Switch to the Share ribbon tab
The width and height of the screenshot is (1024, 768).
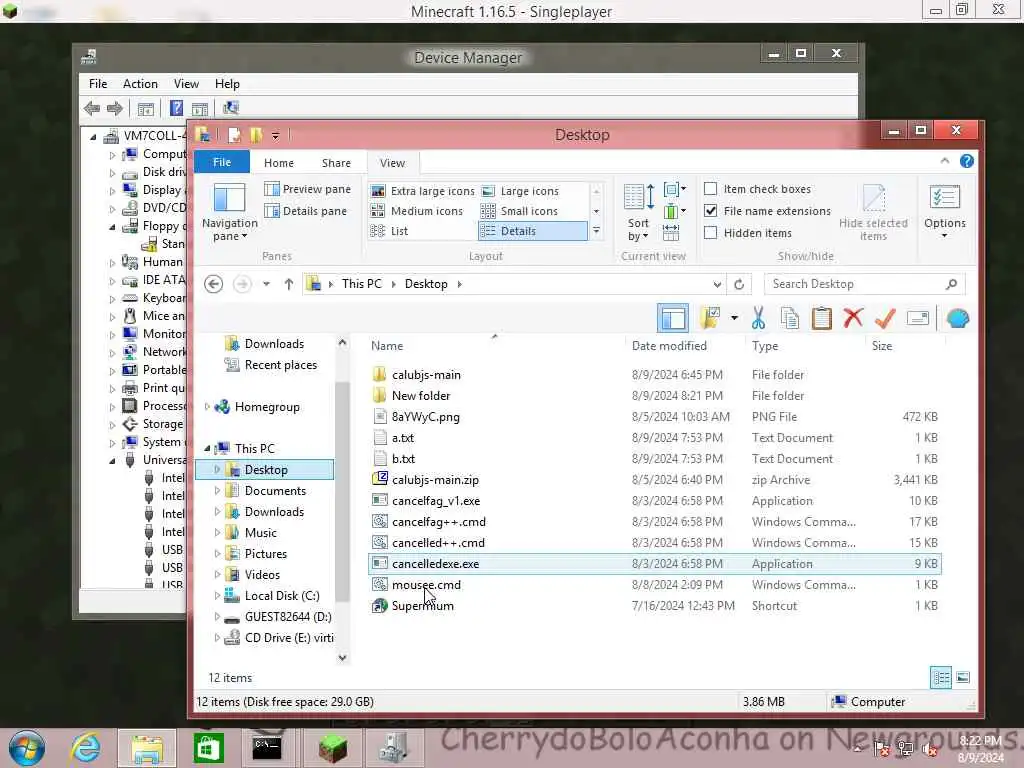336,163
